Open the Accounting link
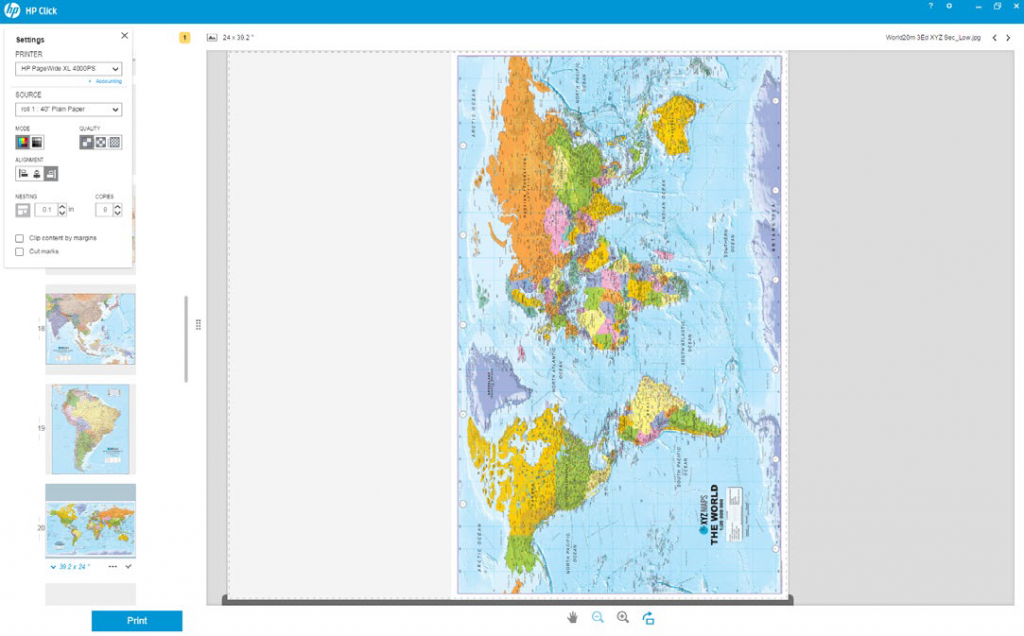Screen dimensions: 1024x636 (x=108, y=82)
